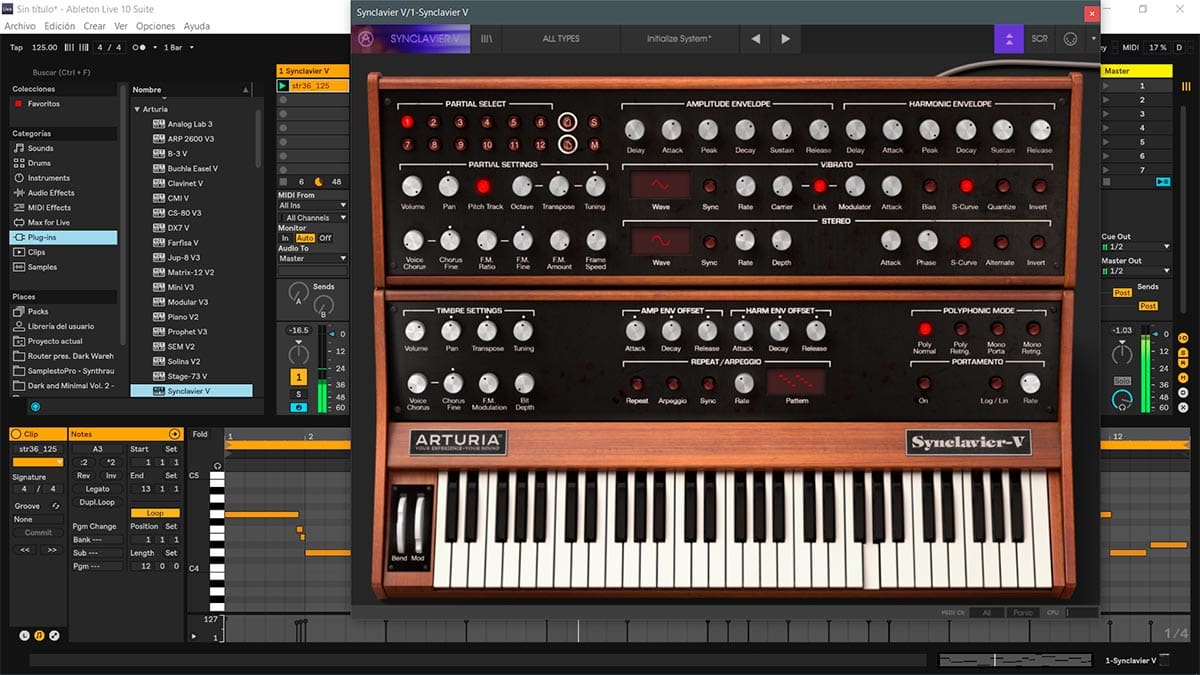
Task: Collapse the Arturia folder in the browser
Action: [137, 109]
